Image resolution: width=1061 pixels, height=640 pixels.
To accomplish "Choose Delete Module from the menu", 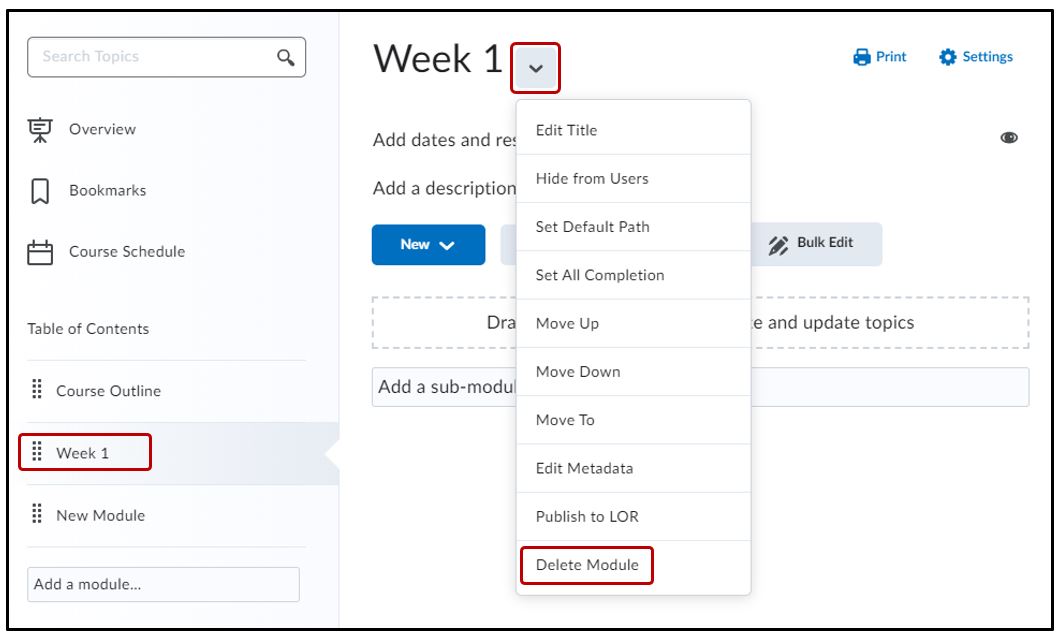I will tap(587, 565).
